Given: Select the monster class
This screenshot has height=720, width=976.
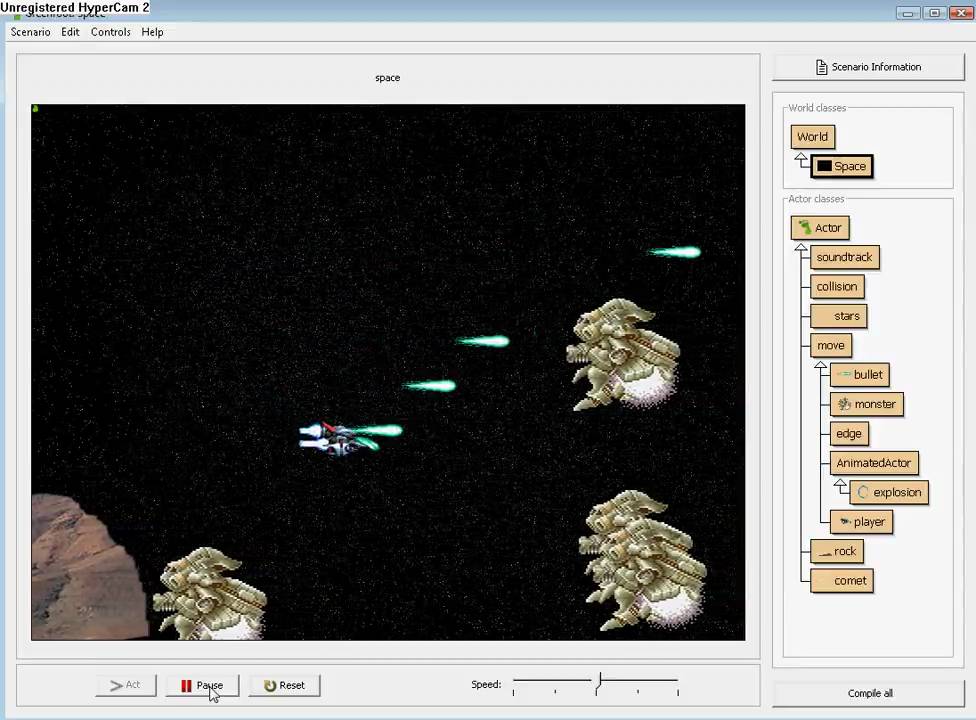Looking at the screenshot, I should click(866, 404).
